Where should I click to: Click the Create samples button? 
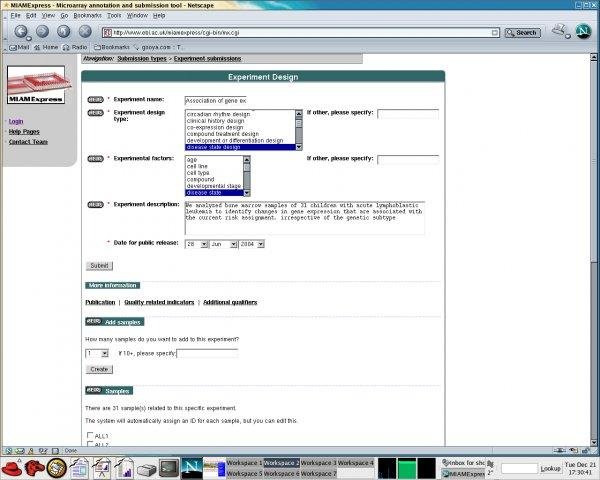pos(99,369)
